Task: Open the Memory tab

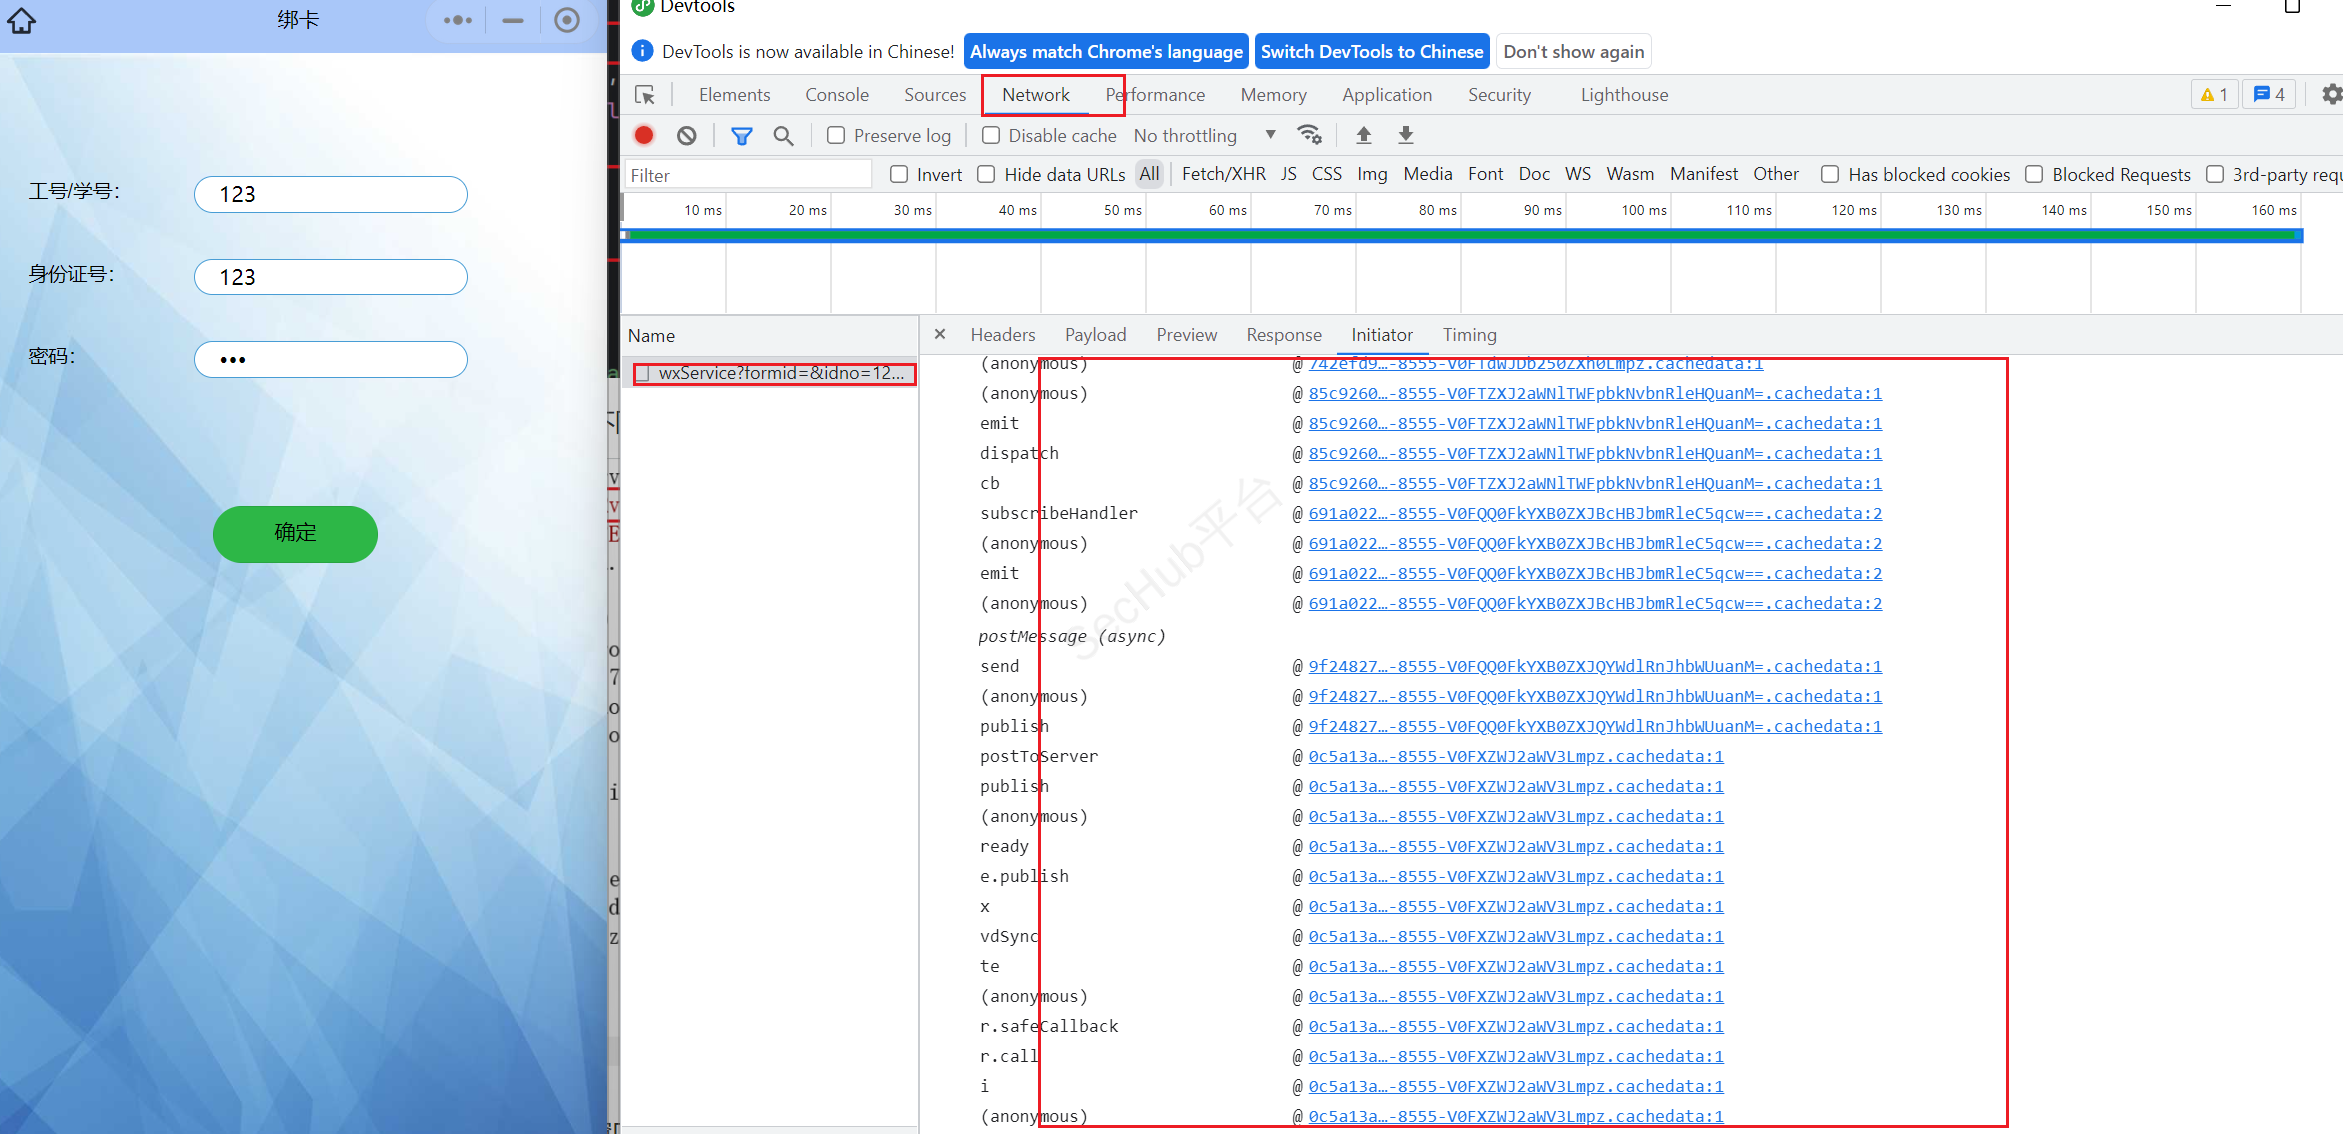Action: 1273,95
